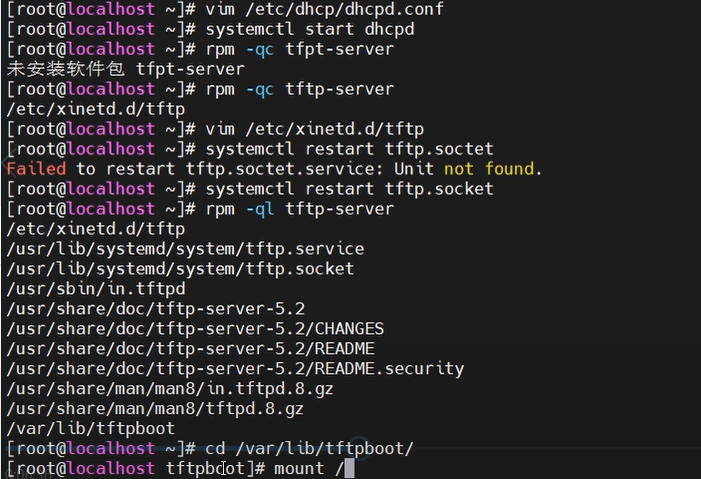Click the misspelled 'tftp.soctet' restart command
The height and width of the screenshot is (479, 701).
click(349, 149)
